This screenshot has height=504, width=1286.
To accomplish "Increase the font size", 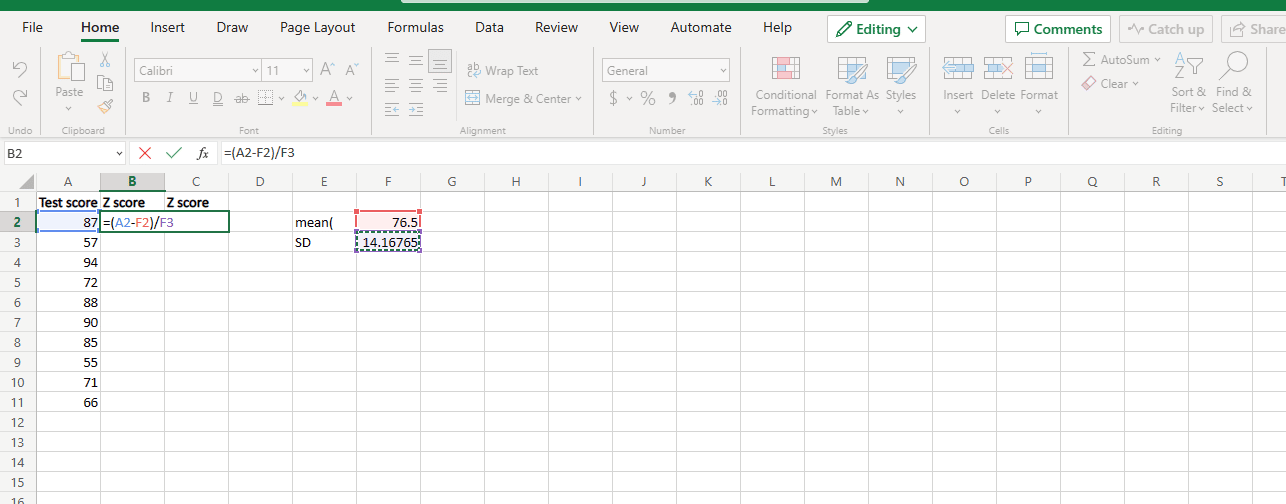I will (x=328, y=70).
